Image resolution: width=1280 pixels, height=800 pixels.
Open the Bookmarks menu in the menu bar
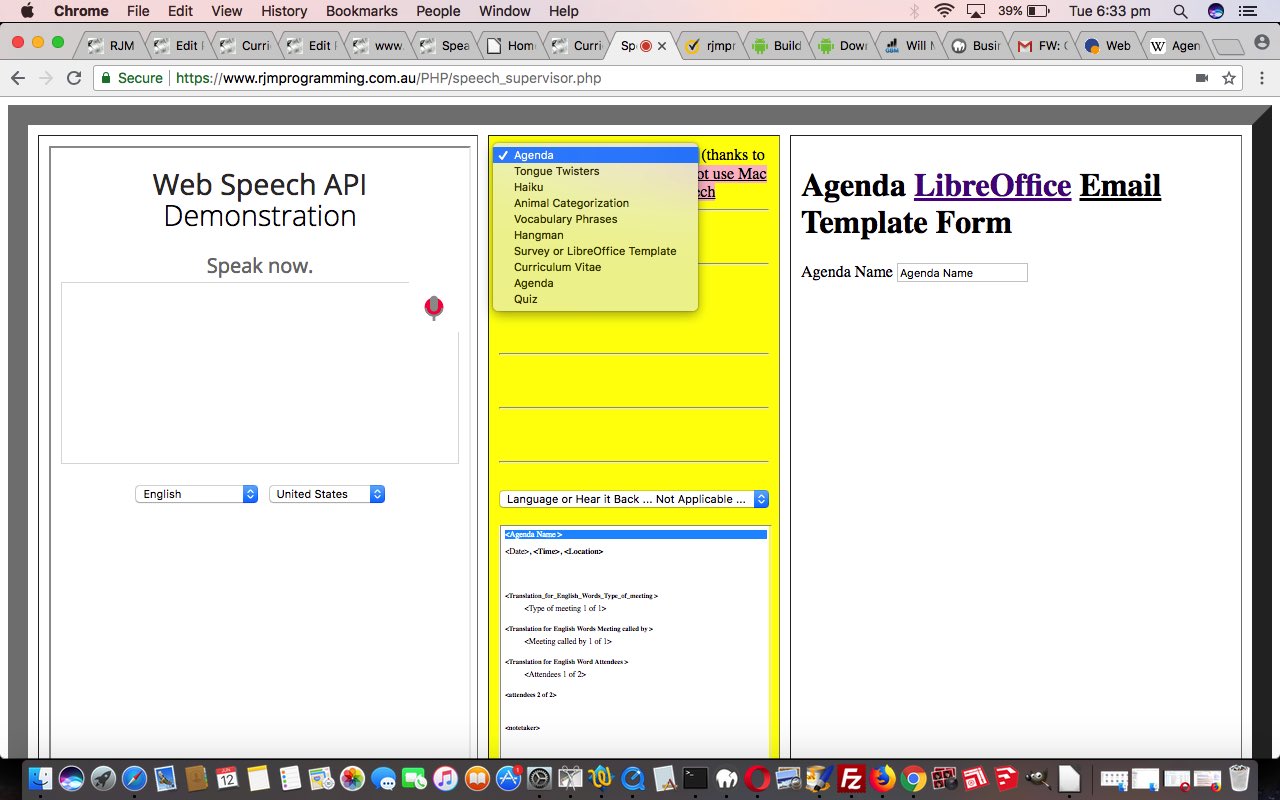tap(361, 11)
